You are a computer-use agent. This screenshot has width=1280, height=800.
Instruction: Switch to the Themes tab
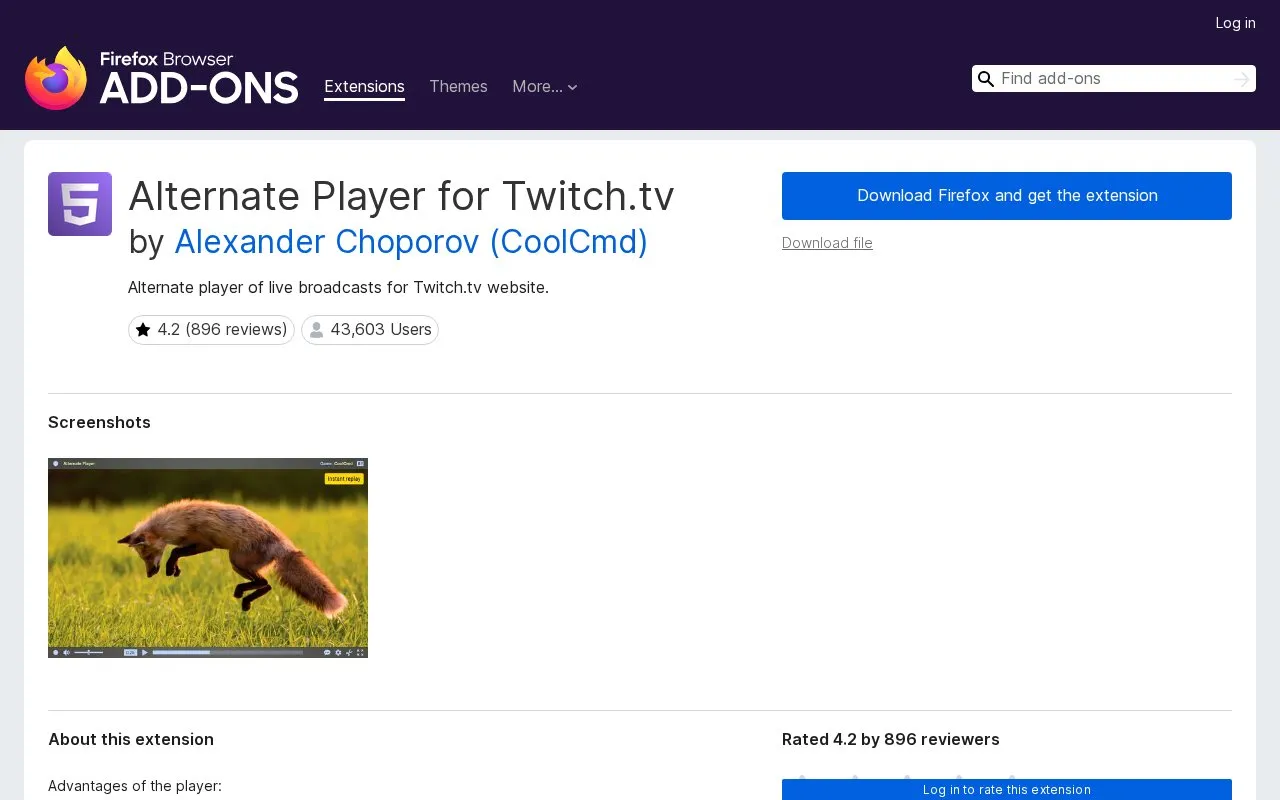coord(458,87)
